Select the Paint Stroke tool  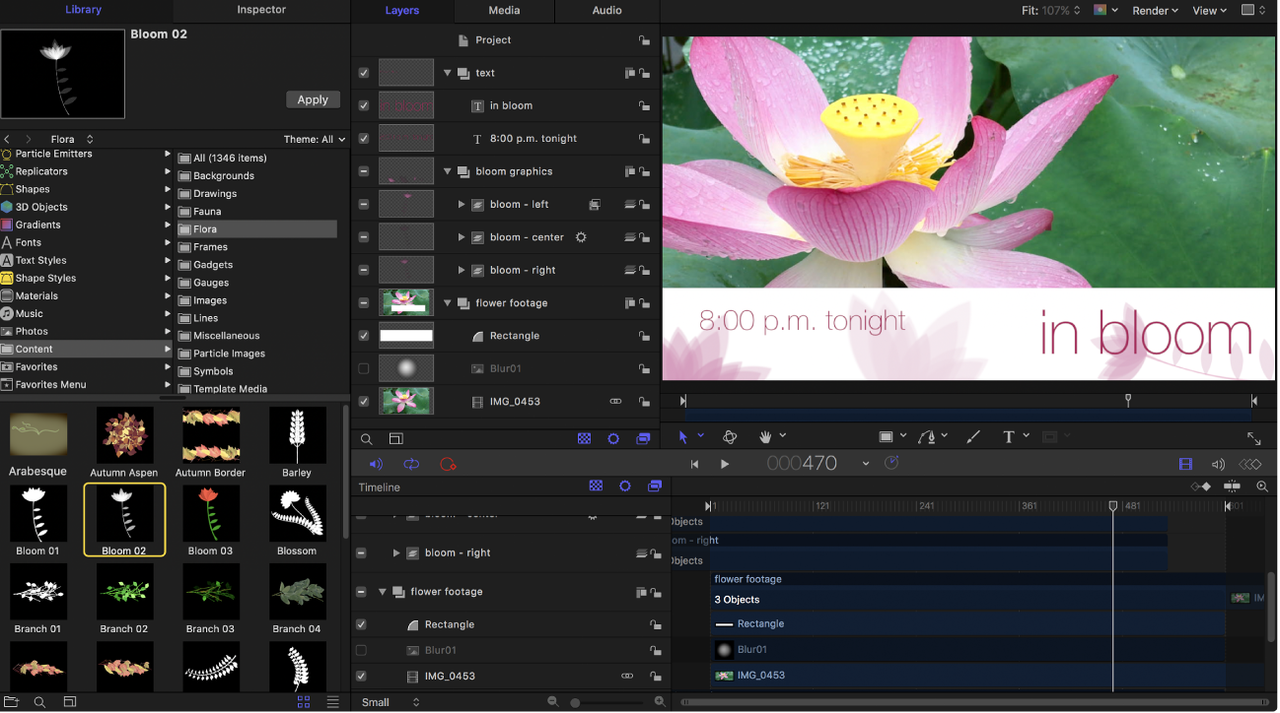click(x=973, y=437)
